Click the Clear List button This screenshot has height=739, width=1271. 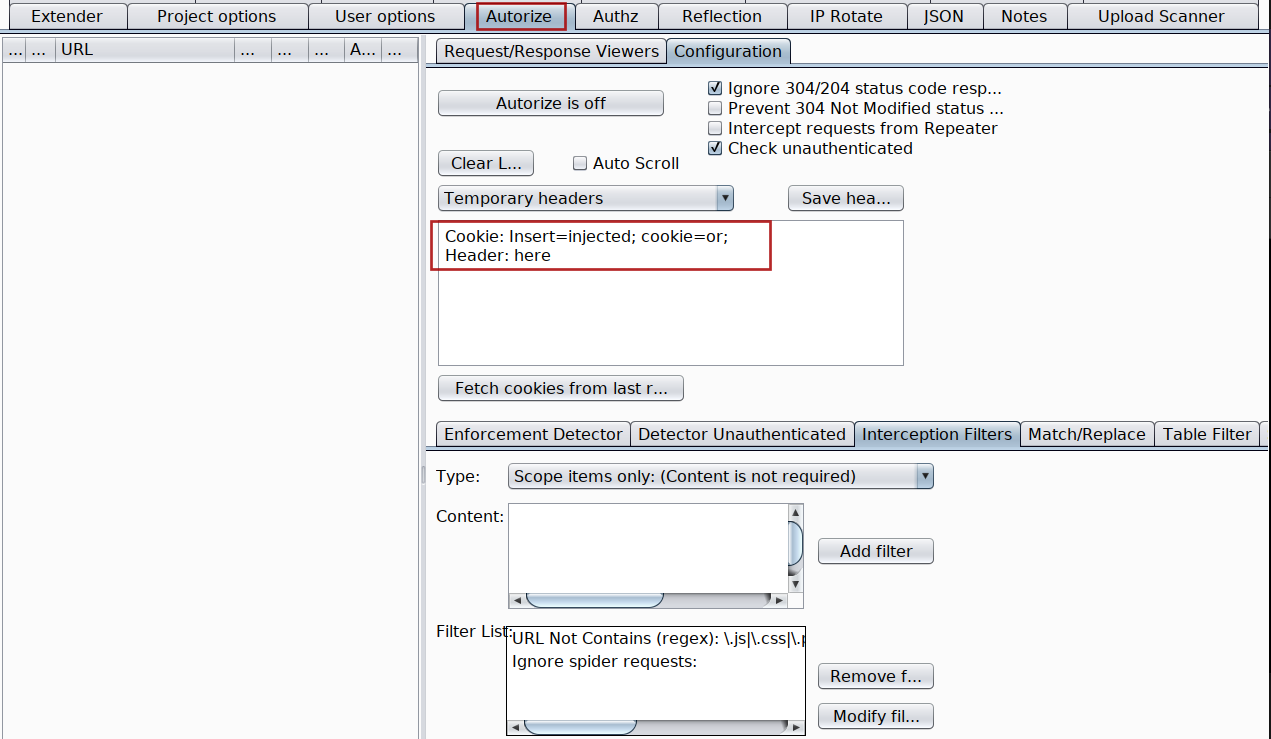pyautogui.click(x=486, y=163)
